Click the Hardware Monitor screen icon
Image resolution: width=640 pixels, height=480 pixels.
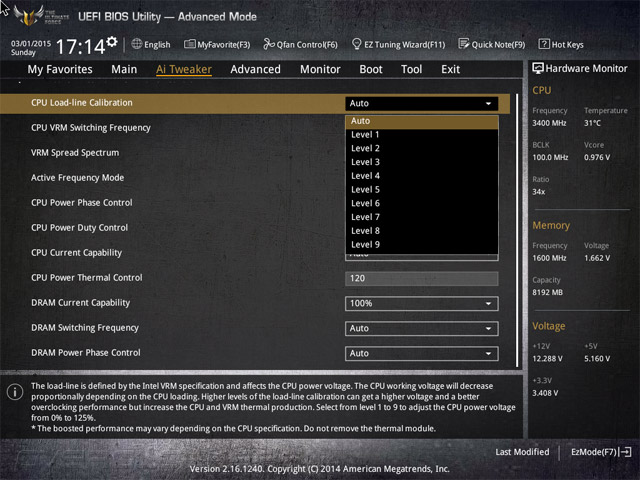tap(538, 68)
